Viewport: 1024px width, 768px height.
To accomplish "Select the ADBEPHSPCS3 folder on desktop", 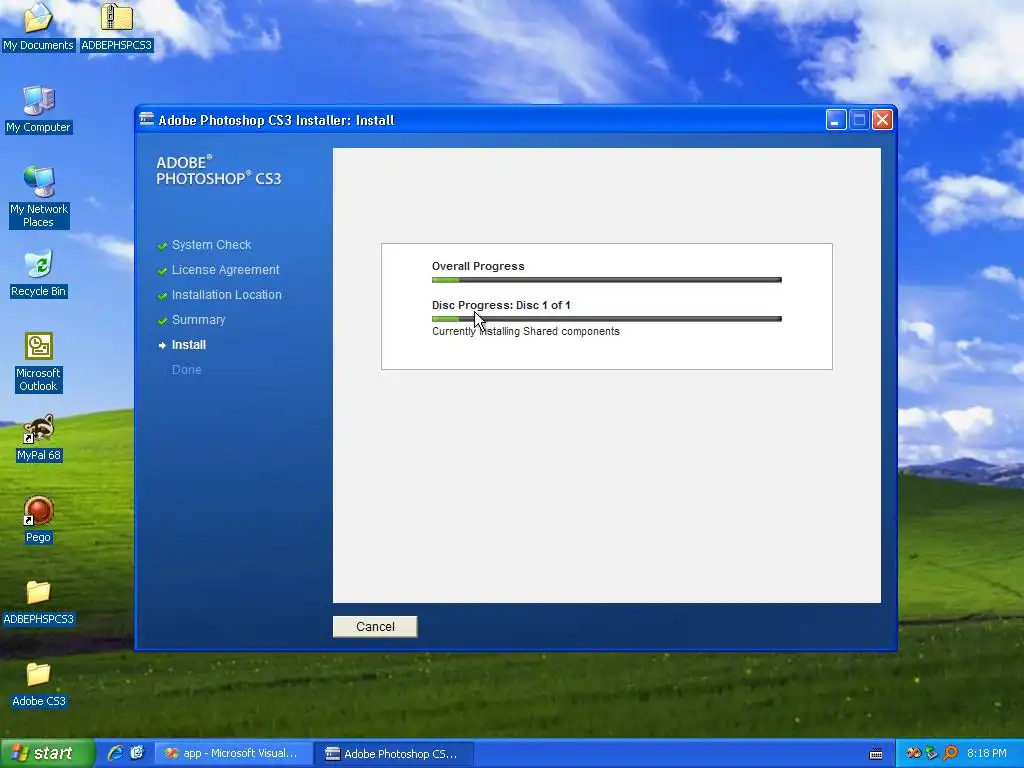I will click(x=39, y=601).
